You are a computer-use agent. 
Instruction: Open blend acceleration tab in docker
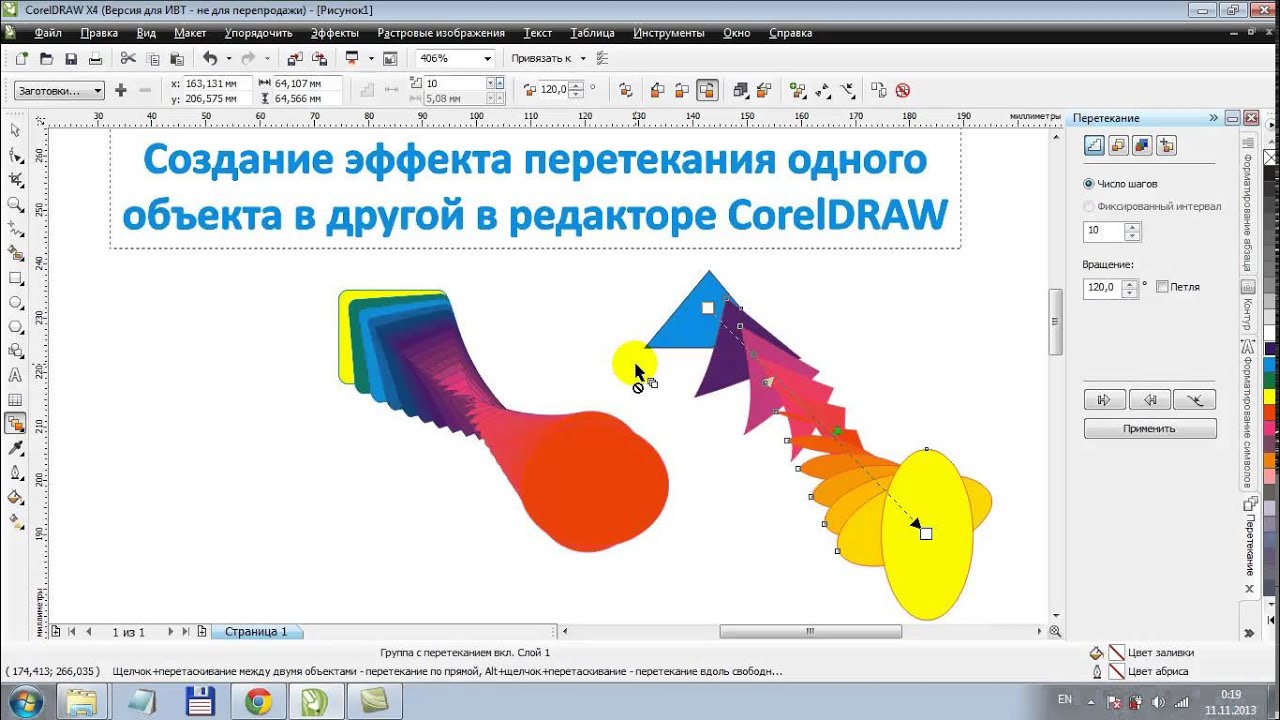(x=1118, y=146)
